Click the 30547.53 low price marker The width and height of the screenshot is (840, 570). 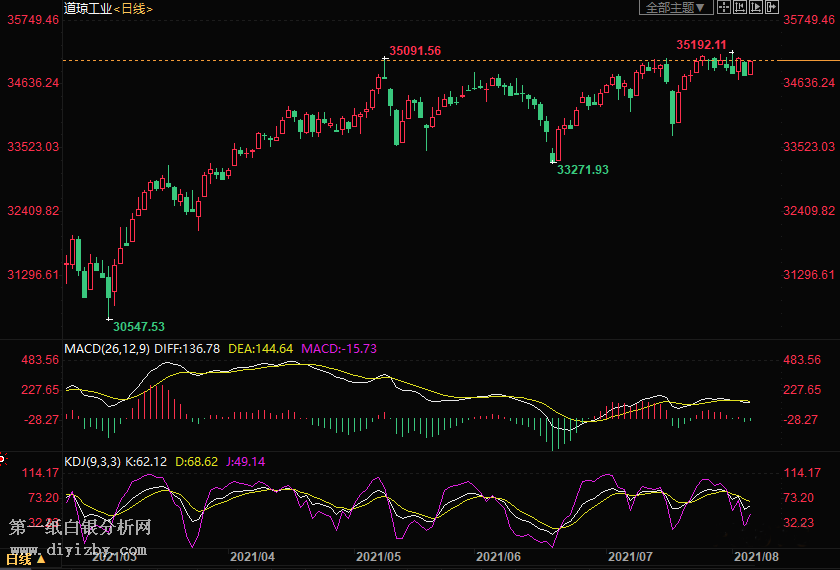[x=138, y=326]
